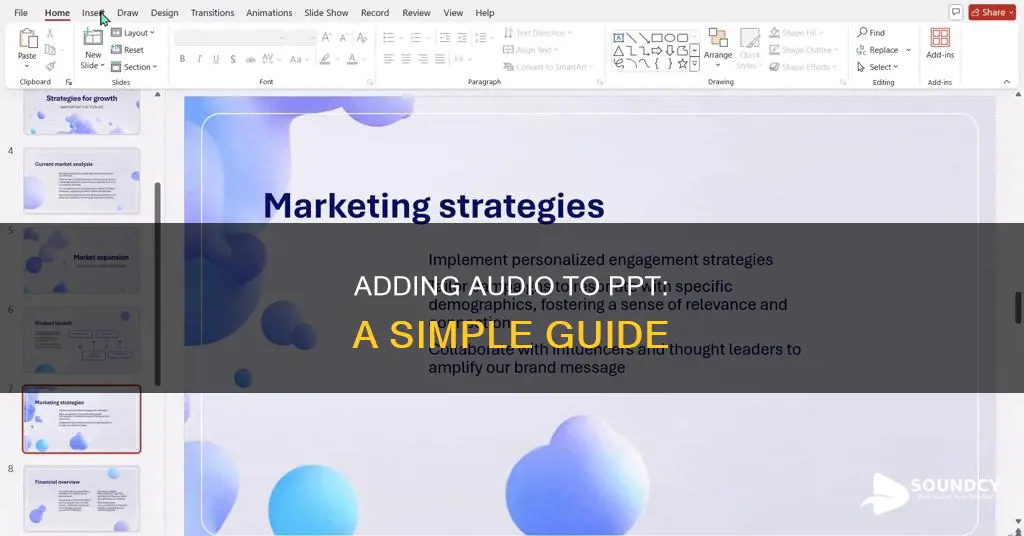Toggle Underline formatting
Screen dimensions: 1024x536
[x=216, y=59]
